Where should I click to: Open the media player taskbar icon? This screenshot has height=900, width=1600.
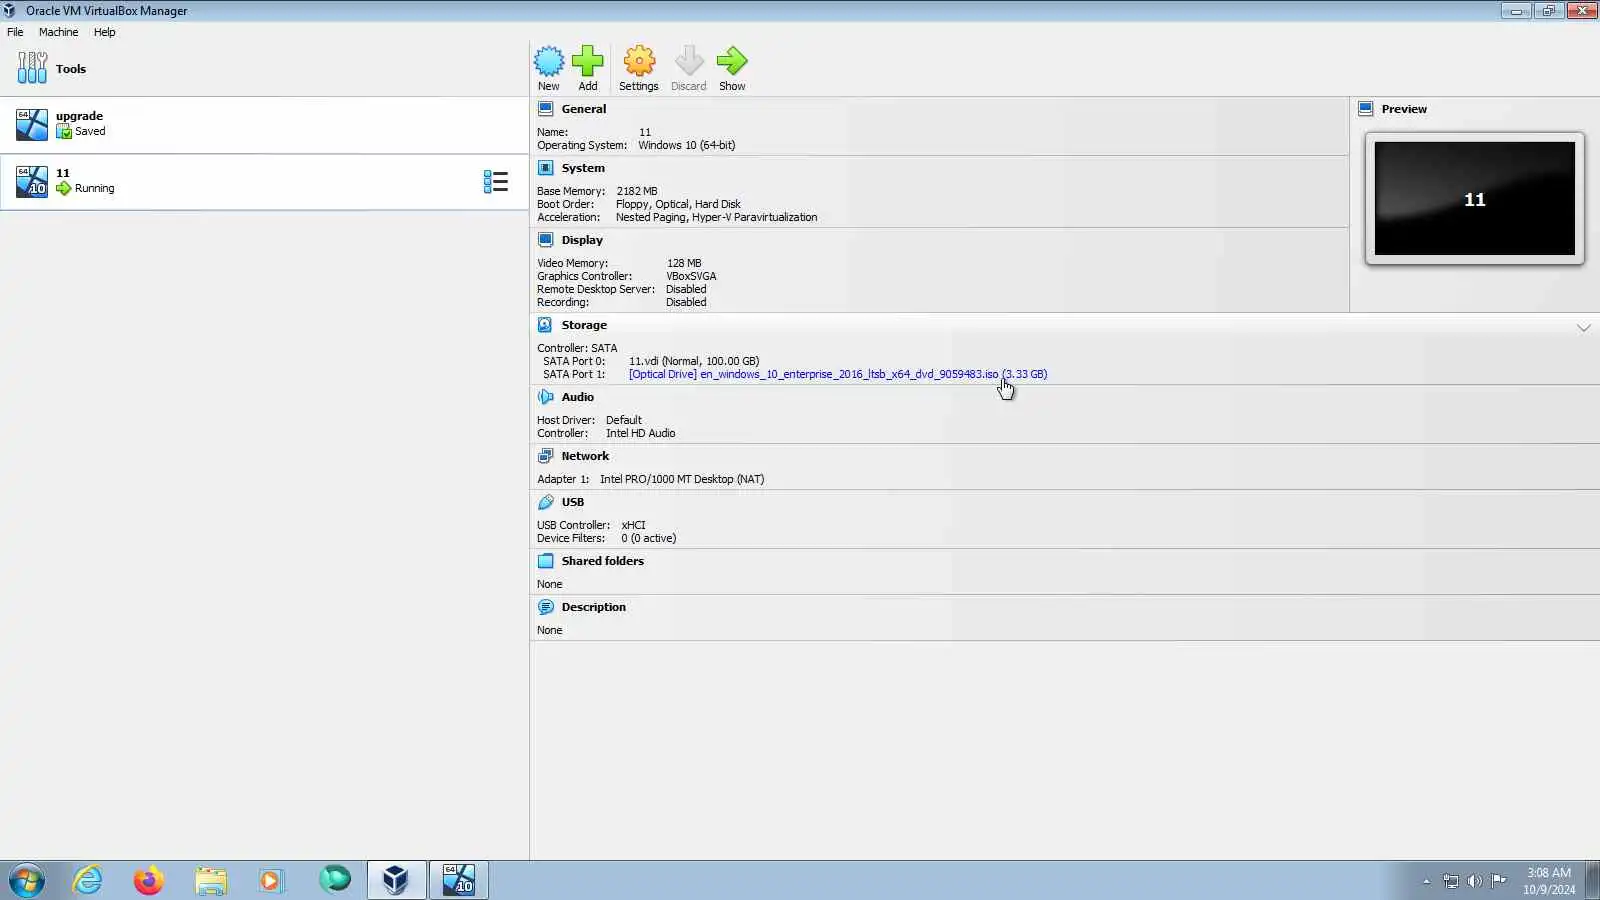click(x=271, y=880)
